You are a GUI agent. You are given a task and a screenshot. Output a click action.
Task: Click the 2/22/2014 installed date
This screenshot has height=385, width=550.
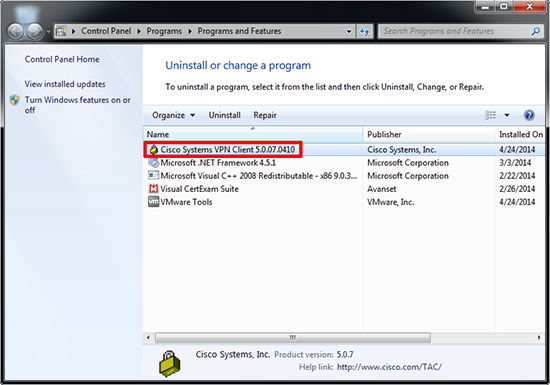pyautogui.click(x=517, y=176)
